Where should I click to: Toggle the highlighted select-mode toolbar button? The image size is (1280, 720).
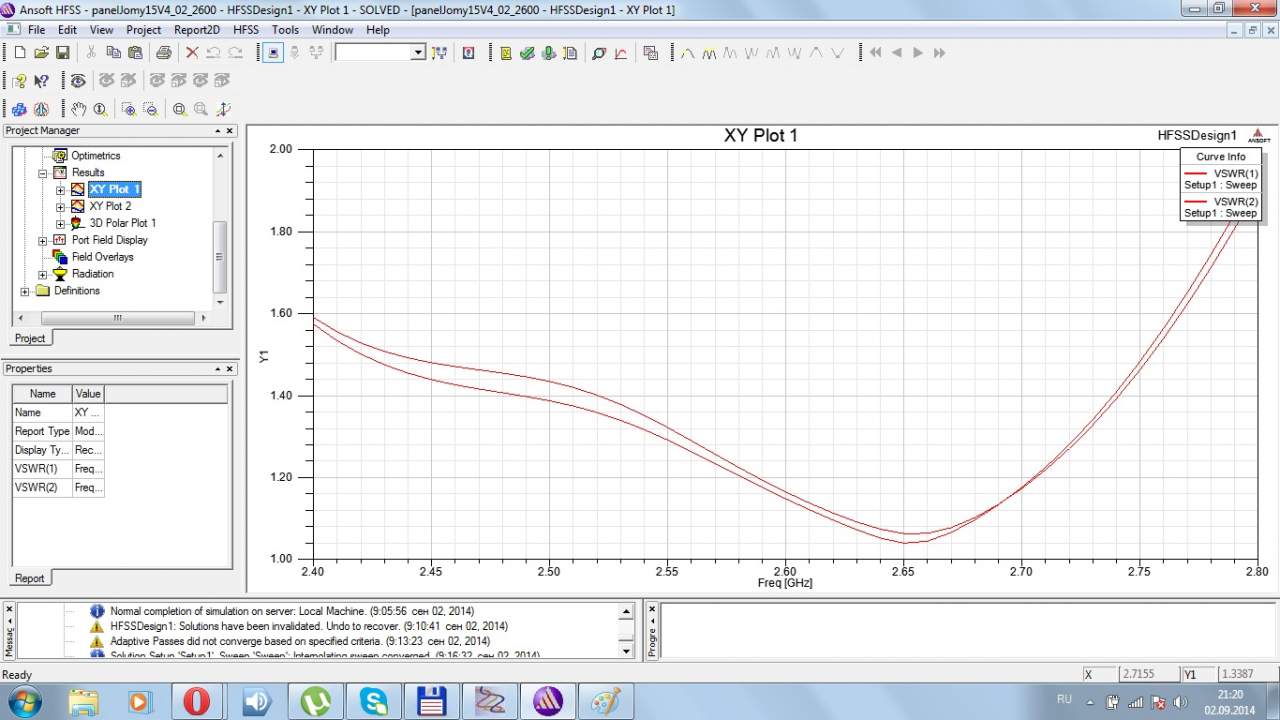[x=274, y=53]
